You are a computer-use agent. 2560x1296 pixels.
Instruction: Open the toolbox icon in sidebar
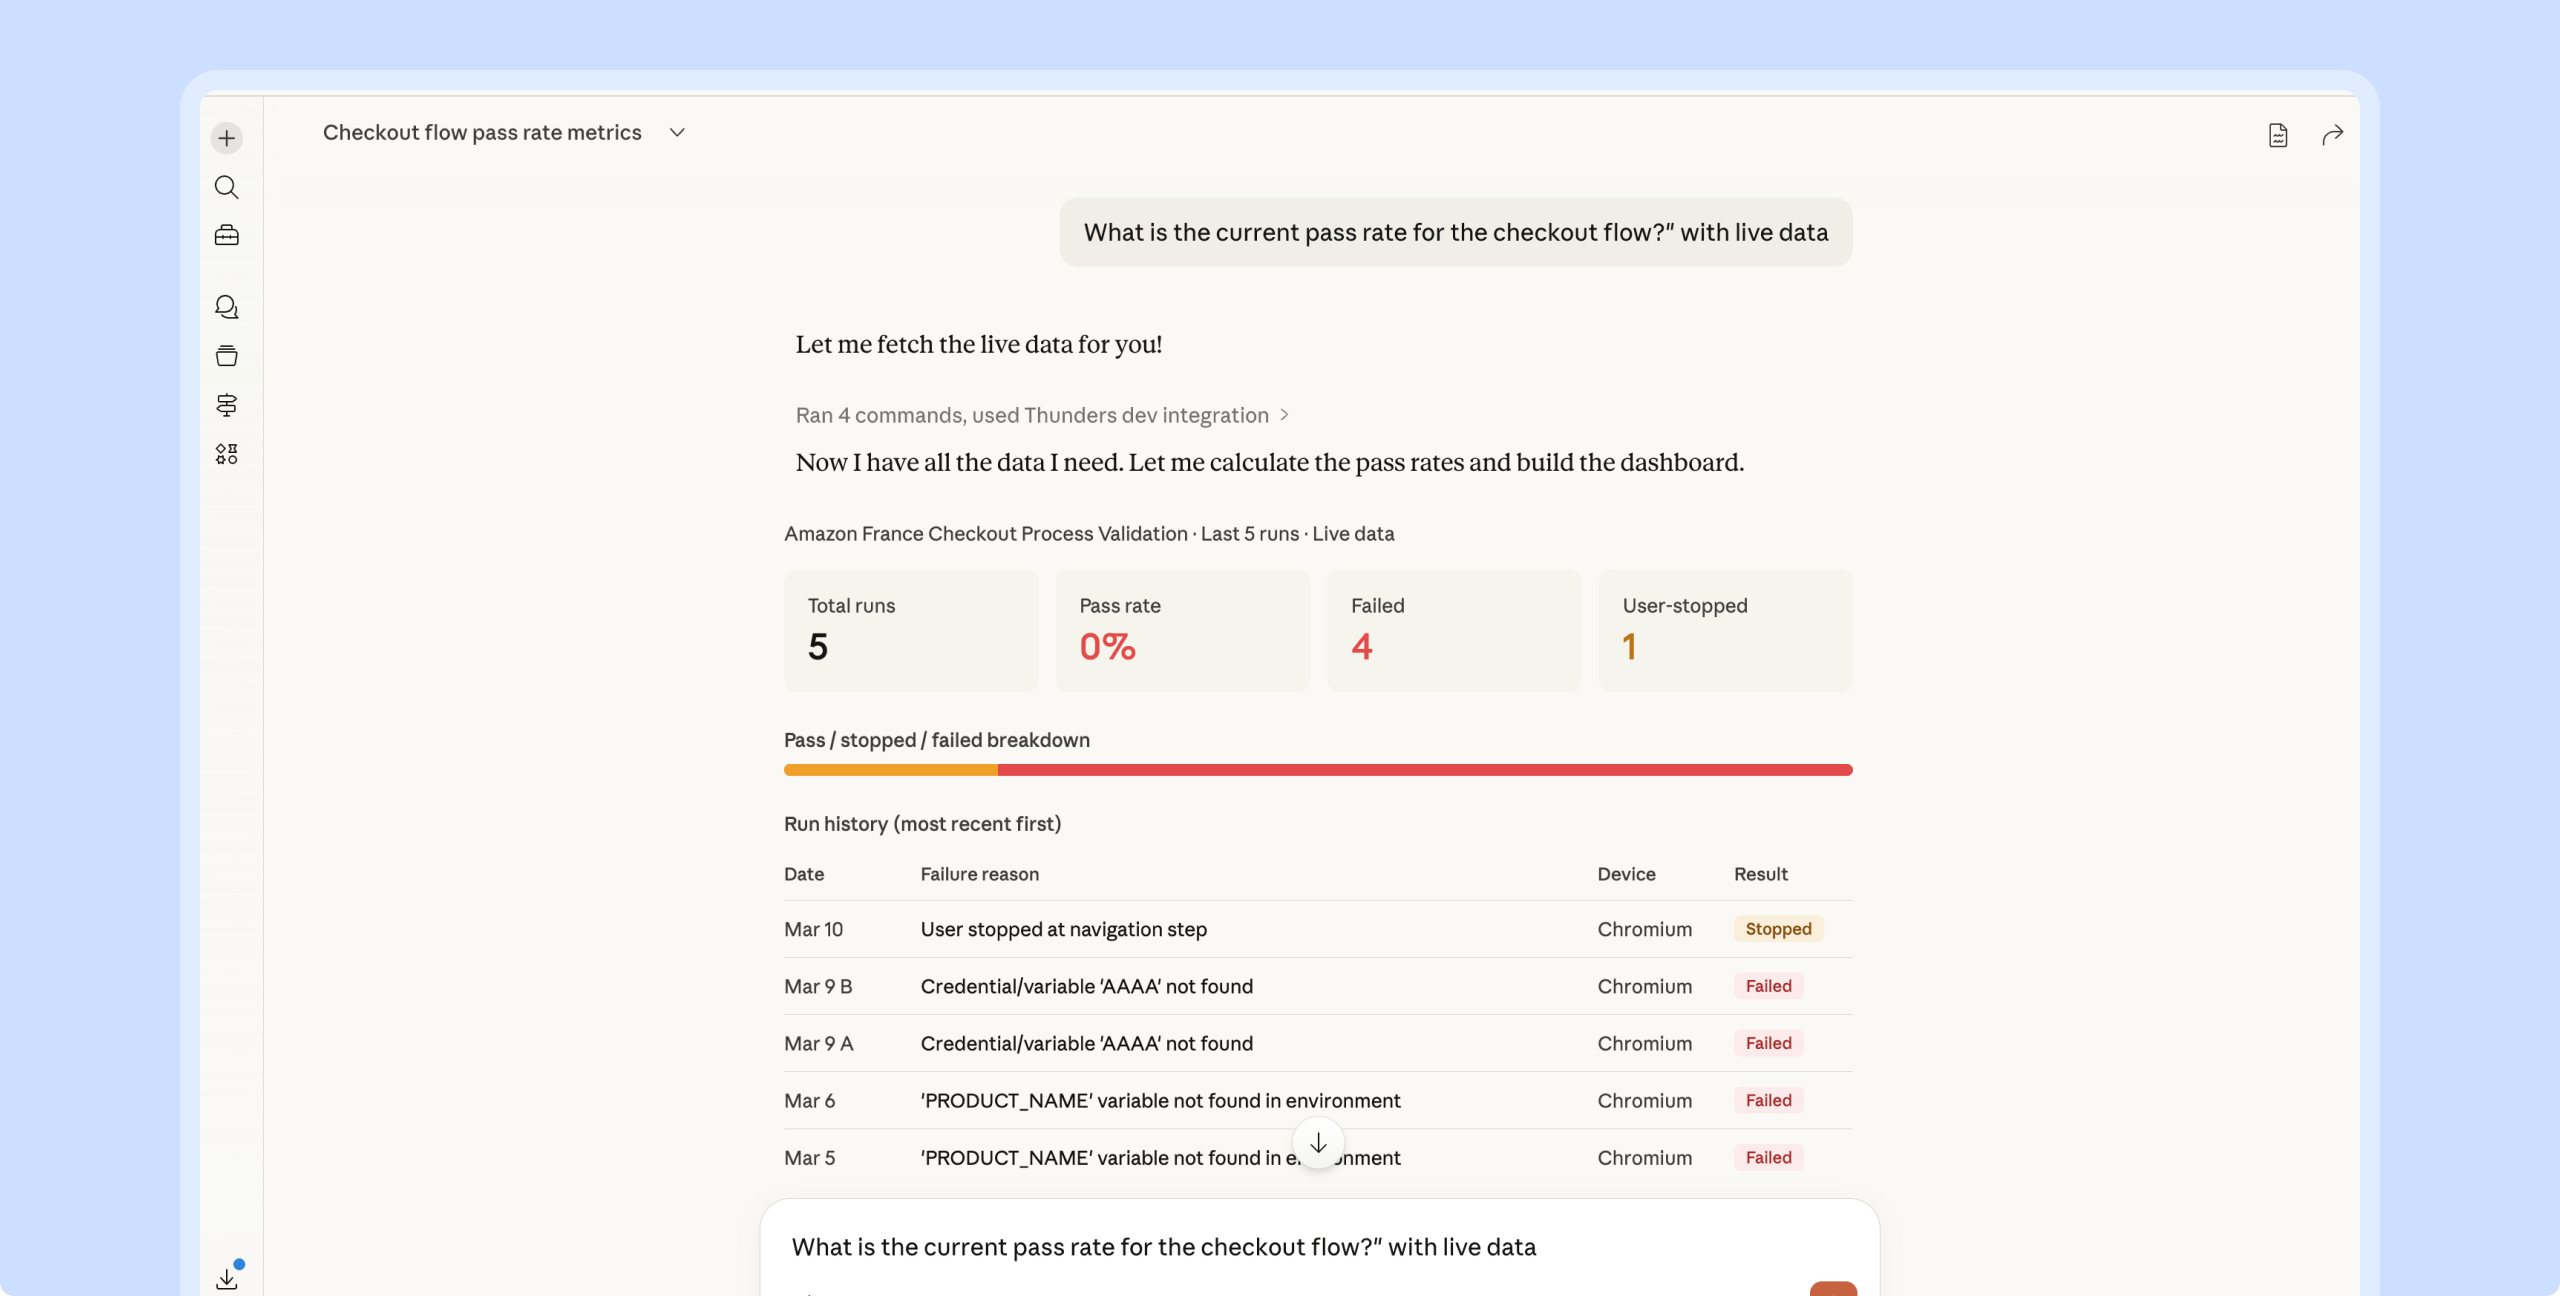[227, 235]
